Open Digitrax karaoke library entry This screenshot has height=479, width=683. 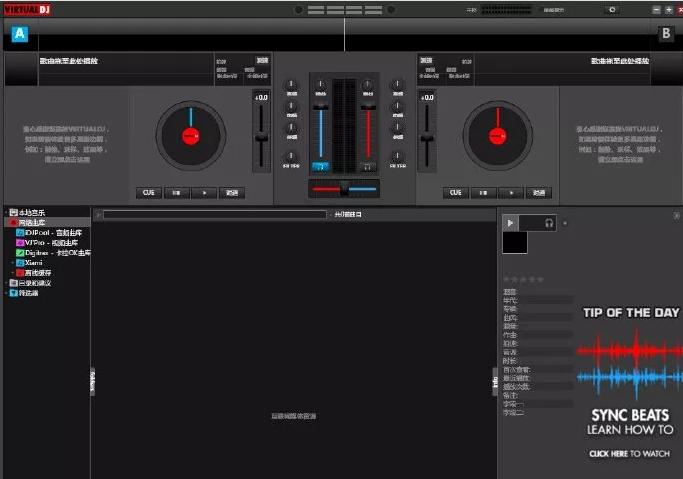(x=53, y=253)
